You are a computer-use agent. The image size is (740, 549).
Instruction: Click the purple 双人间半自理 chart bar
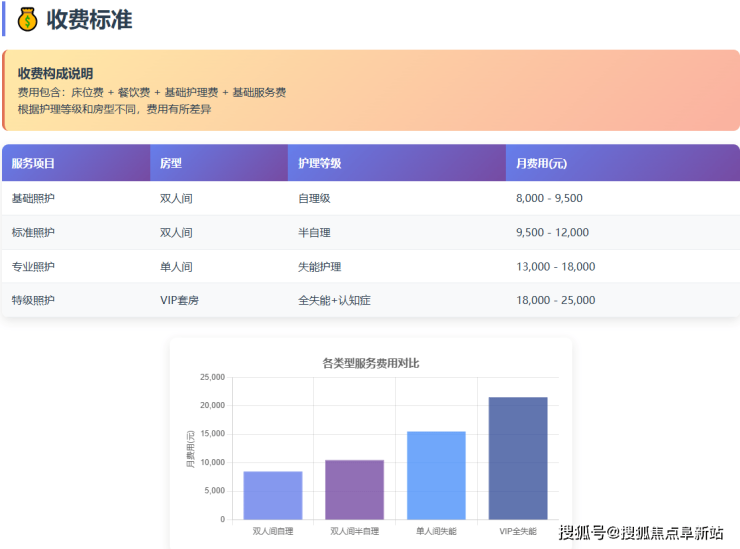(x=355, y=489)
